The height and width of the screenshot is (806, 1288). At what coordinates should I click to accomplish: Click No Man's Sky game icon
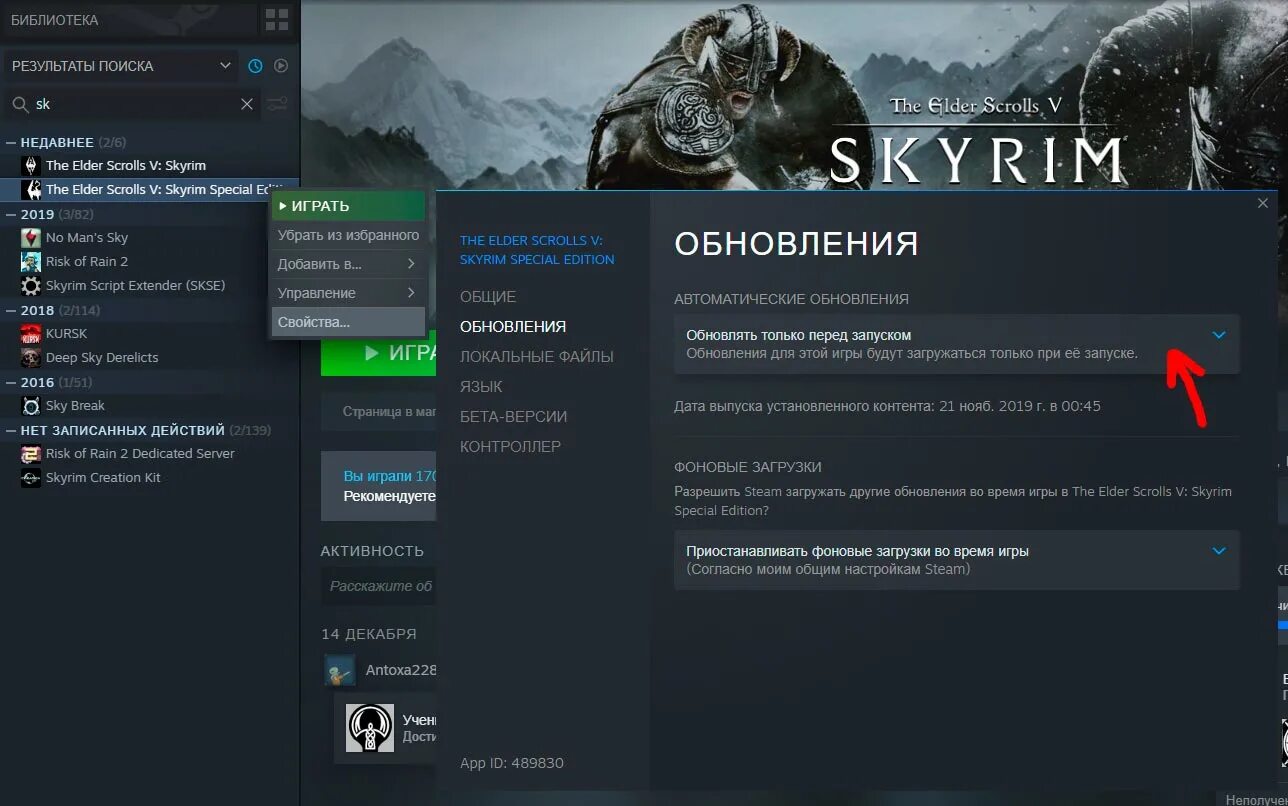pyautogui.click(x=31, y=237)
